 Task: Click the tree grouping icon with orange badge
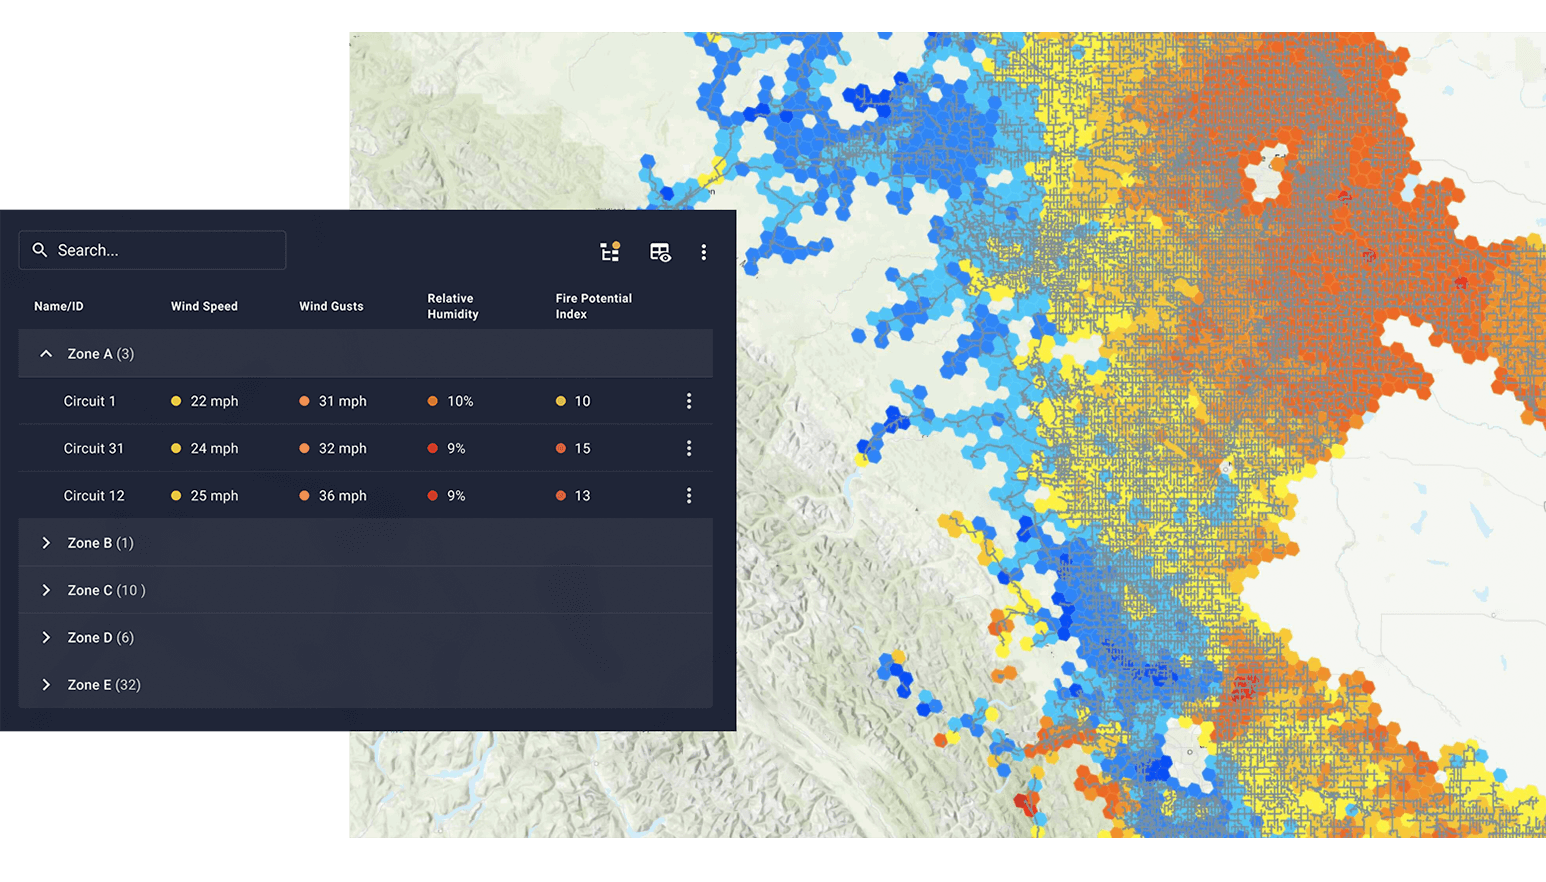click(609, 252)
